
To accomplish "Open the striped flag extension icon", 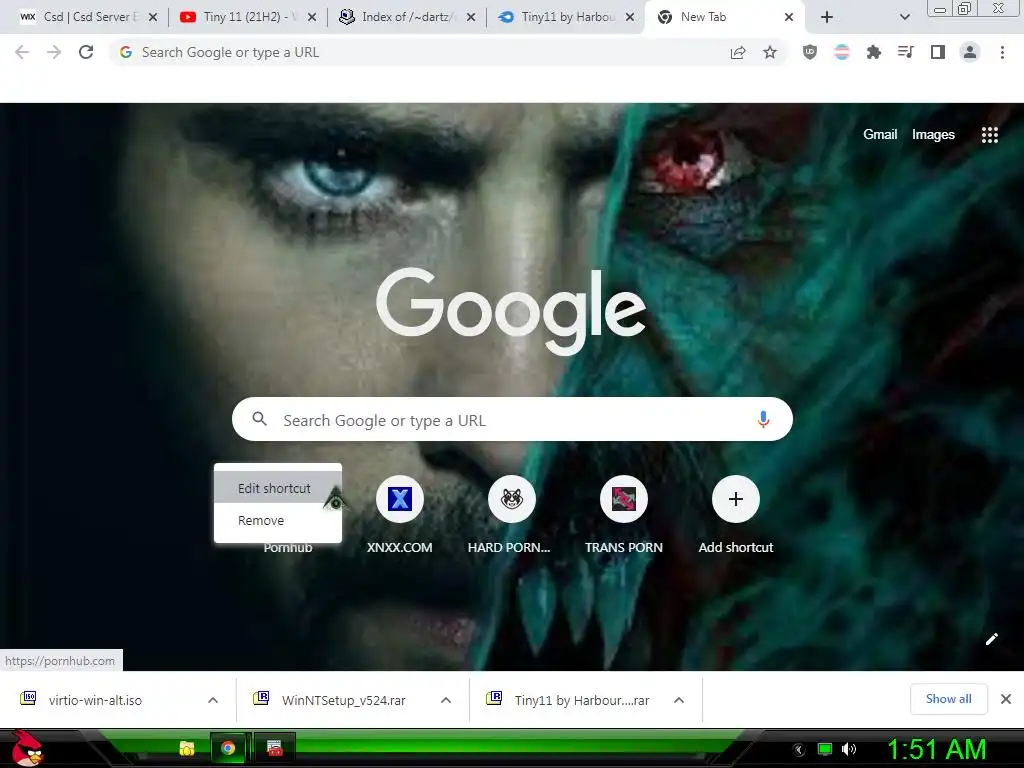I will [x=842, y=52].
